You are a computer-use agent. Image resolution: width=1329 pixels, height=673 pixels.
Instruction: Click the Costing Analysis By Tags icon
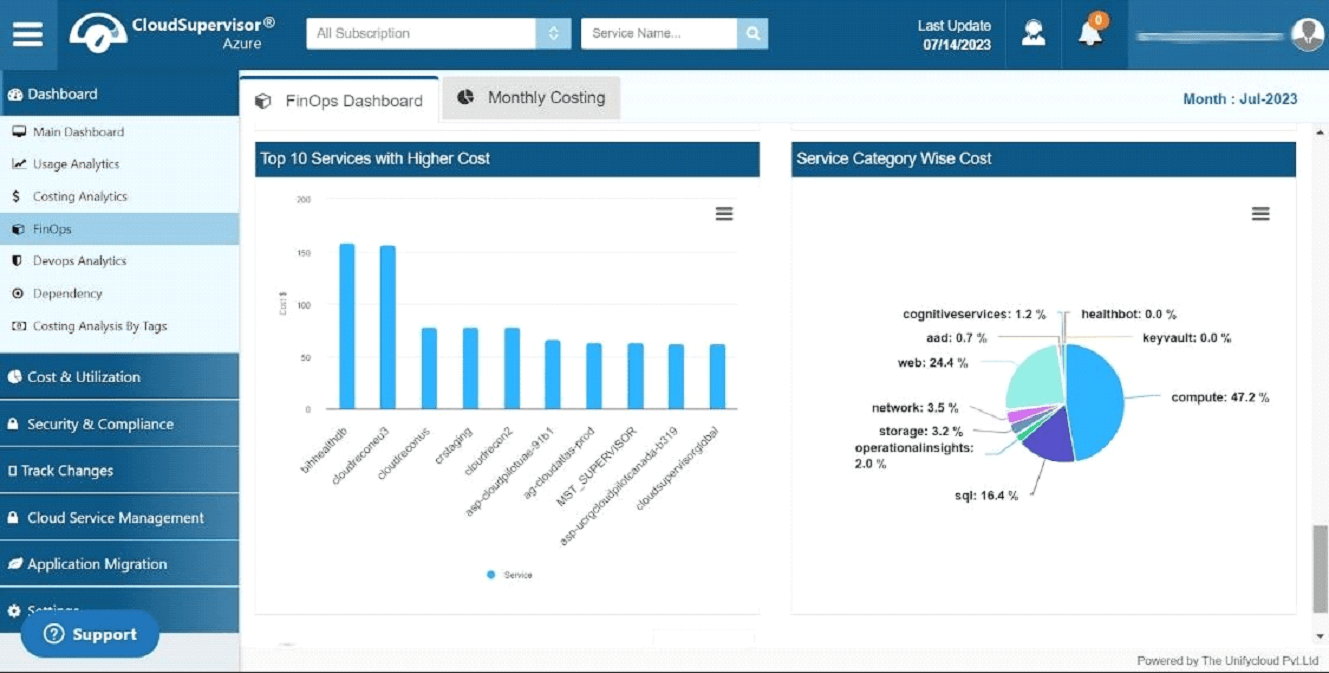18,326
